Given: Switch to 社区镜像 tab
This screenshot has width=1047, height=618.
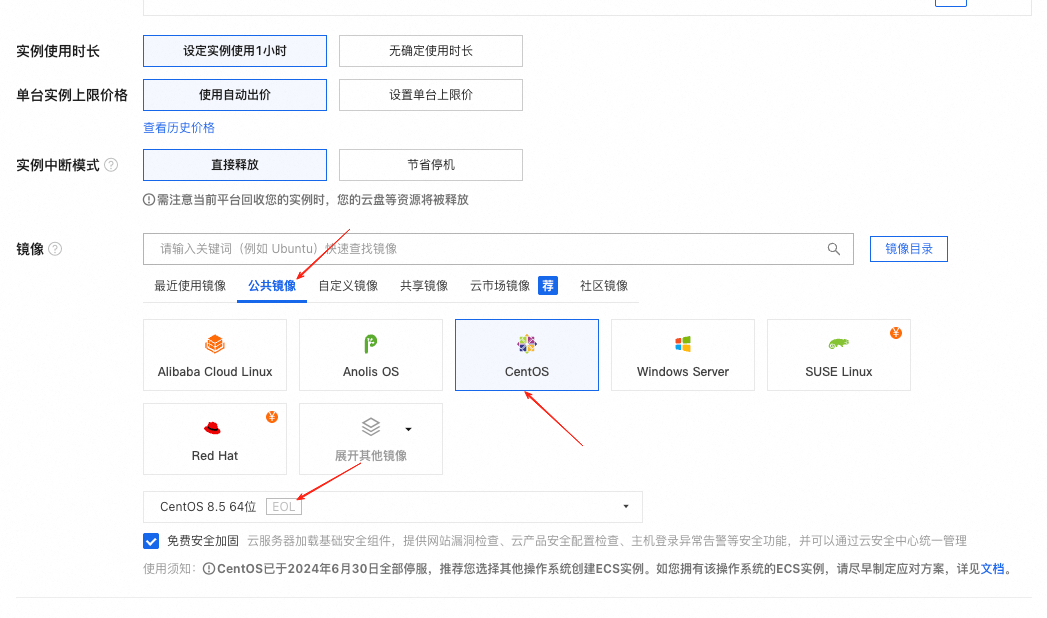Looking at the screenshot, I should point(604,286).
